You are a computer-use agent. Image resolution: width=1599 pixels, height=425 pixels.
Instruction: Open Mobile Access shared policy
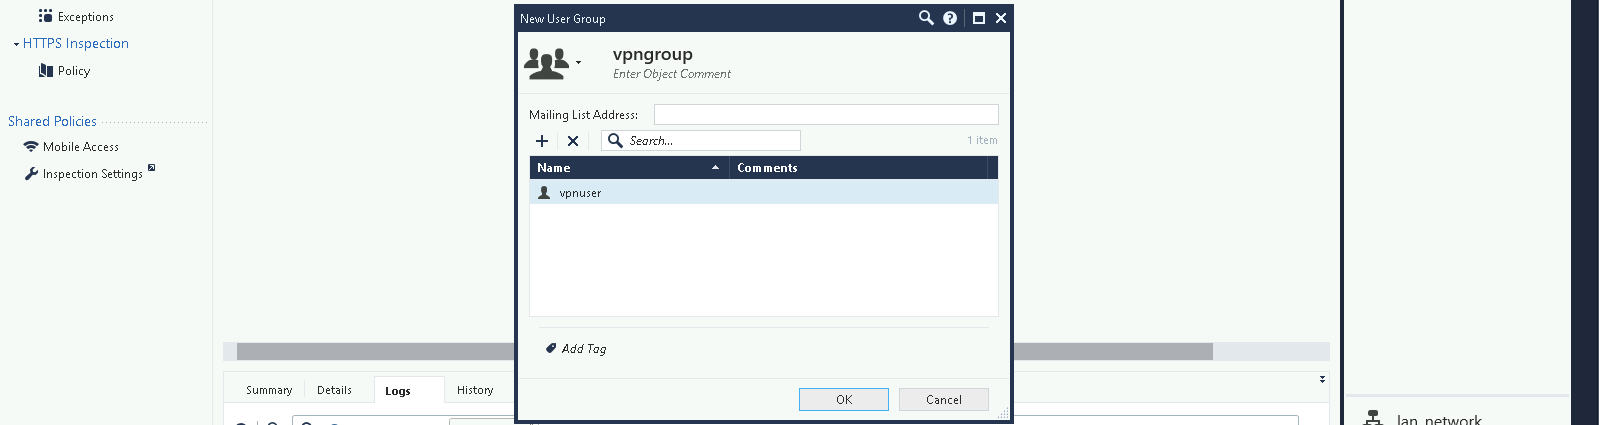point(80,147)
